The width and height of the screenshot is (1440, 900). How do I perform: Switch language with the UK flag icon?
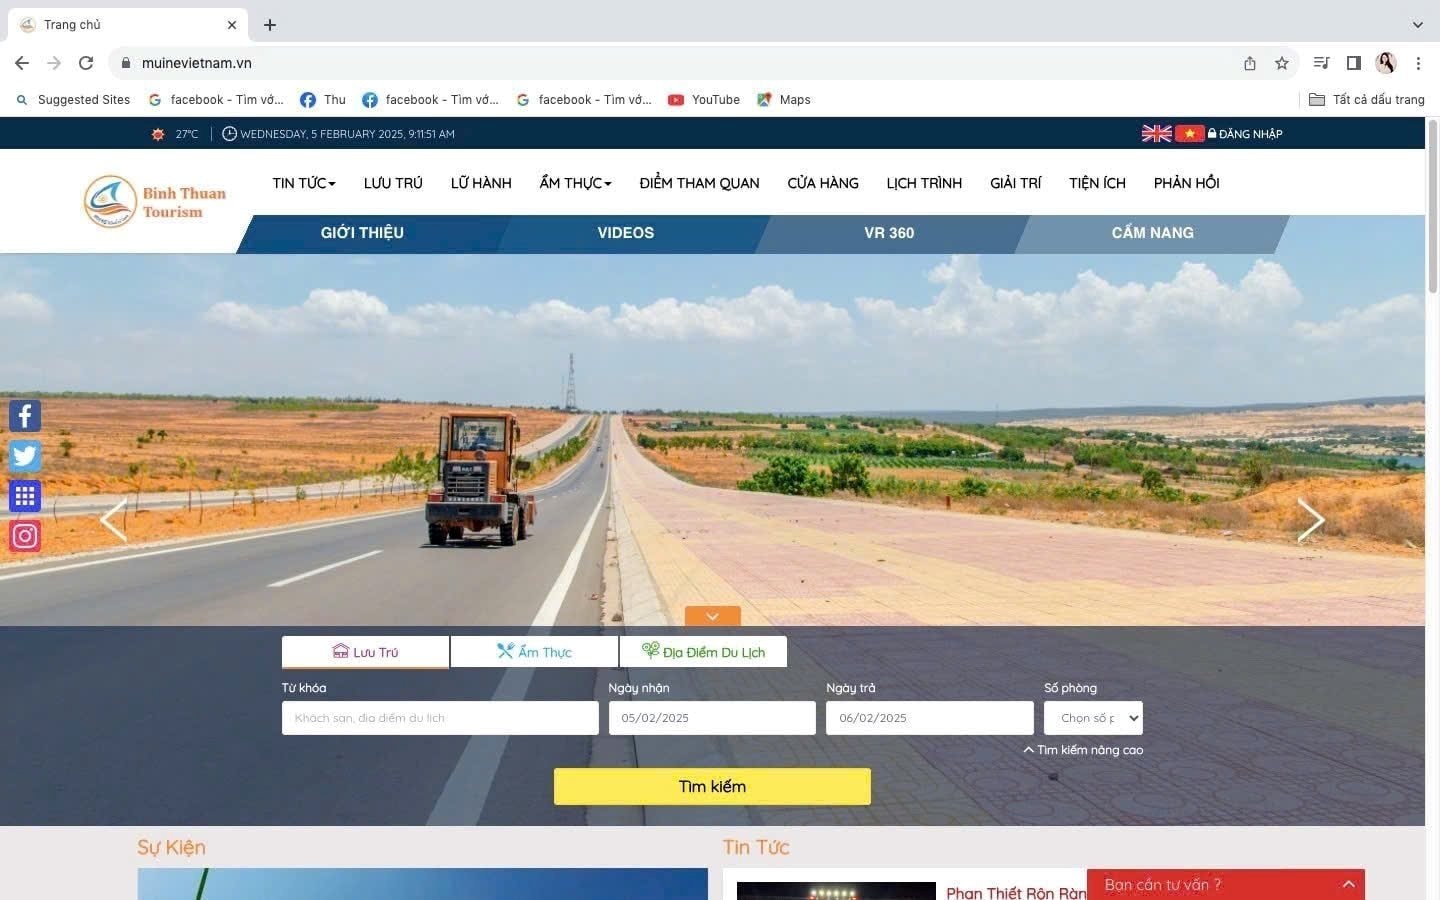click(x=1156, y=134)
